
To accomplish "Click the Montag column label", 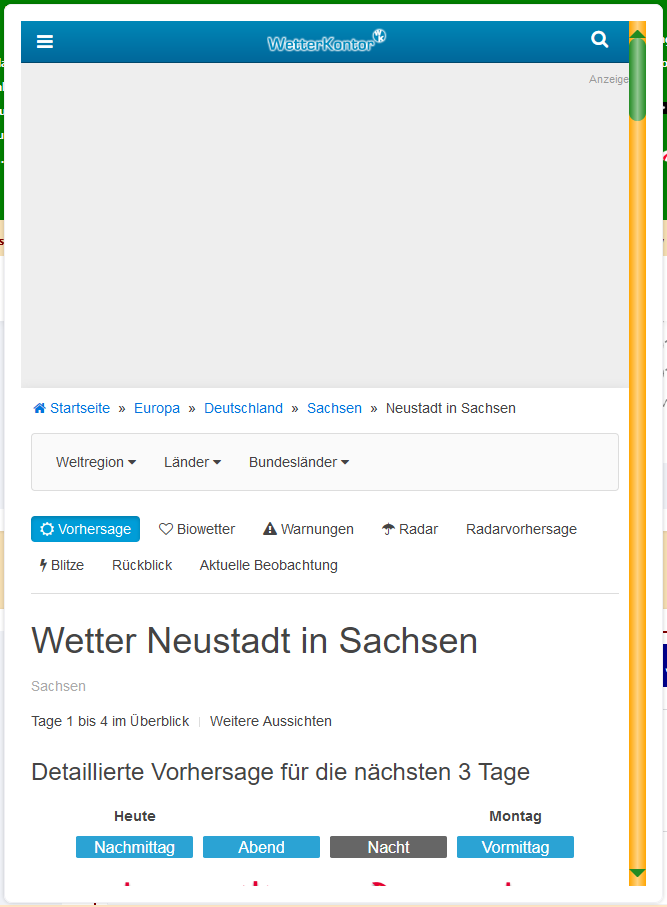I will click(515, 816).
